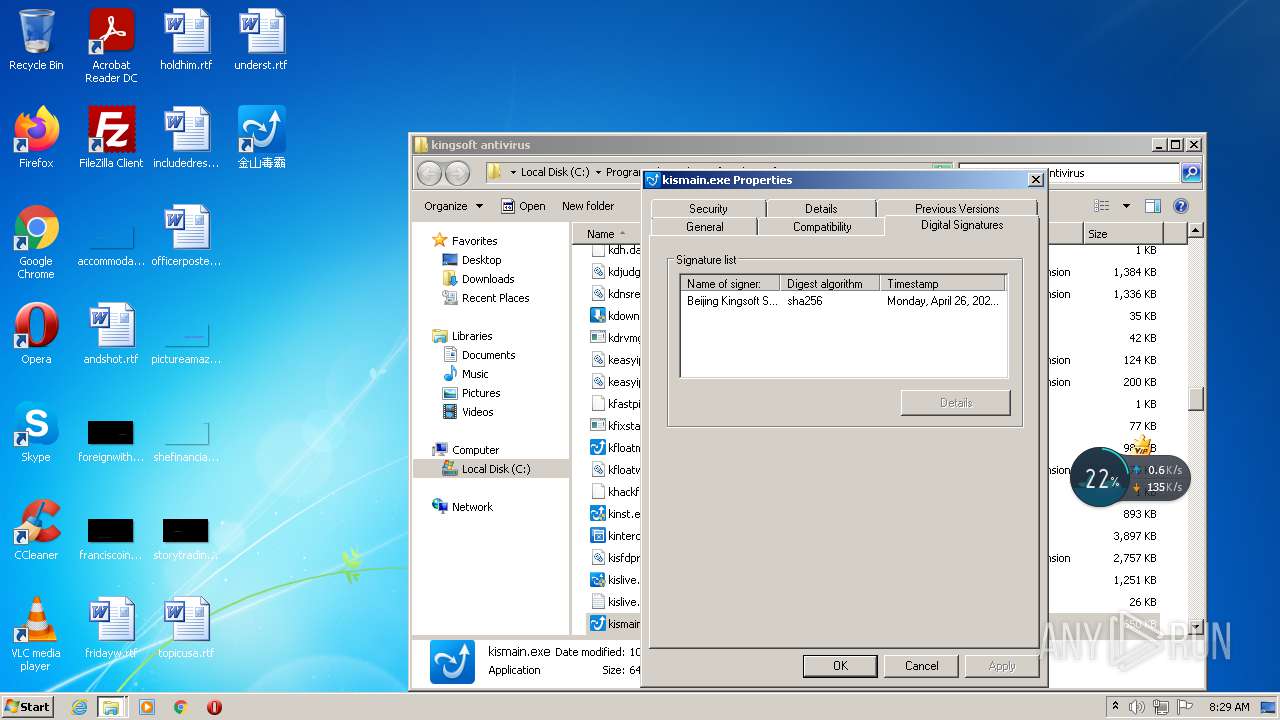The width and height of the screenshot is (1280, 720).
Task: Select officerposte desktop document
Action: (x=186, y=236)
